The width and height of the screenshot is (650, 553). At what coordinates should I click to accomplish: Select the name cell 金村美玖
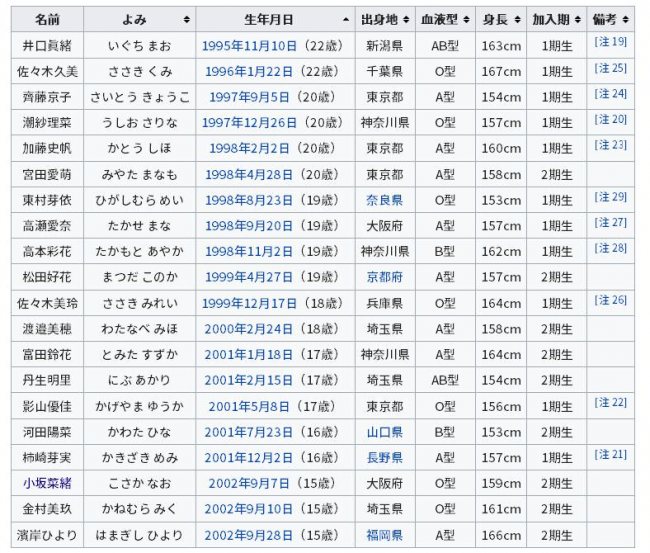point(47,509)
